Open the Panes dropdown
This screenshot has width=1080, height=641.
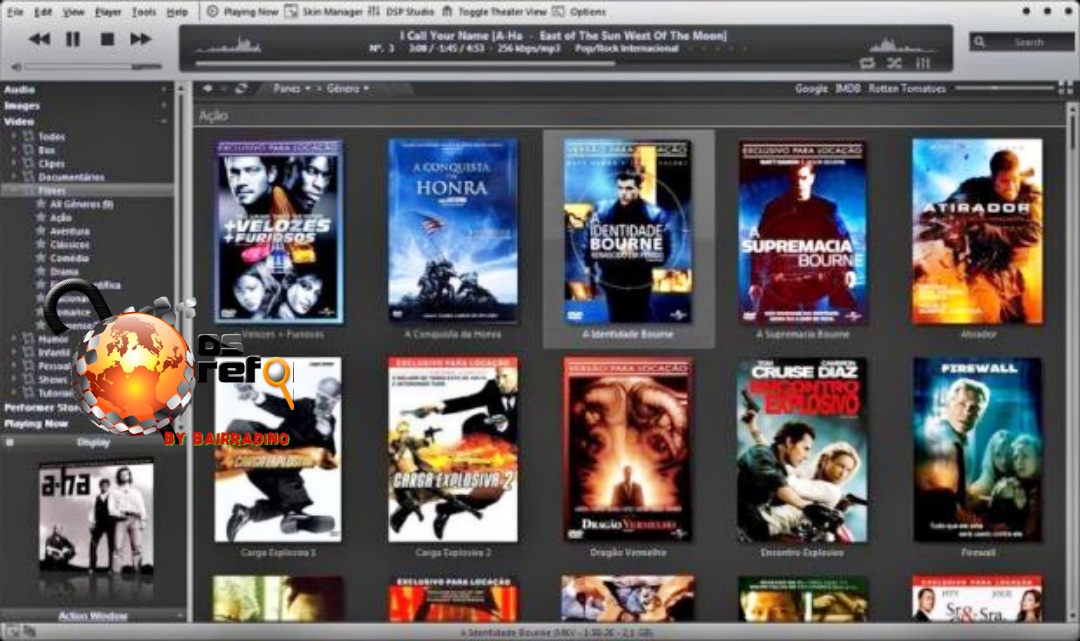tap(291, 89)
